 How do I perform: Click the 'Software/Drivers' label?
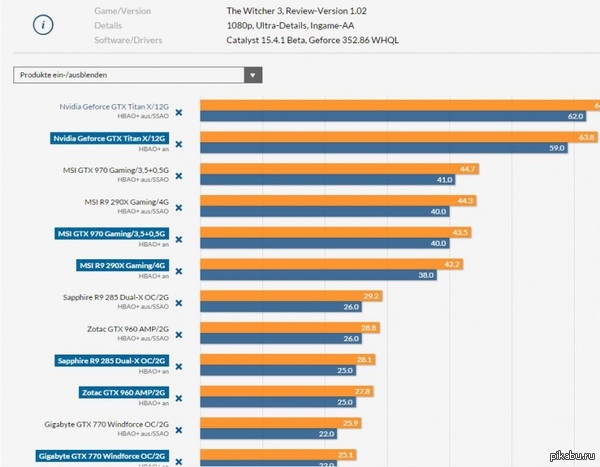[128, 40]
